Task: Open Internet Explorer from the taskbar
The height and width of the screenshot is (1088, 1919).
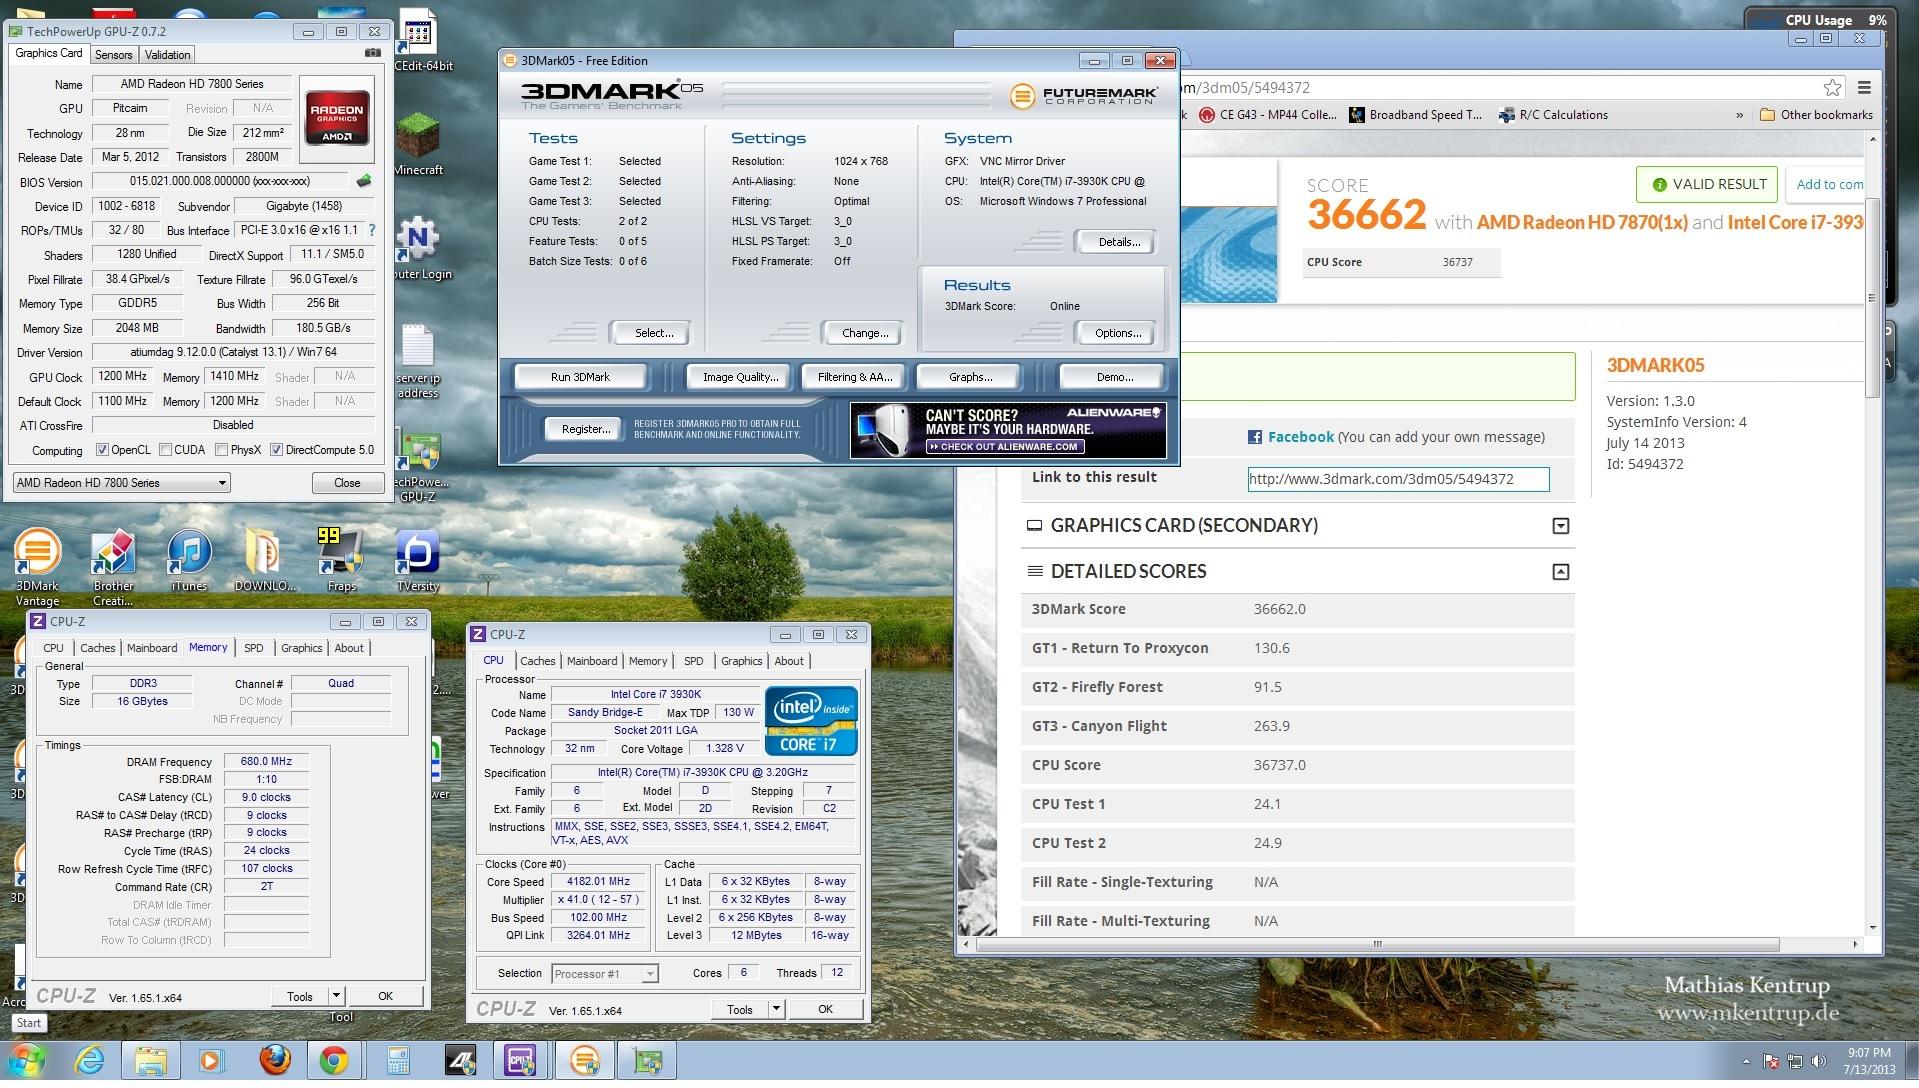Action: pos(90,1060)
